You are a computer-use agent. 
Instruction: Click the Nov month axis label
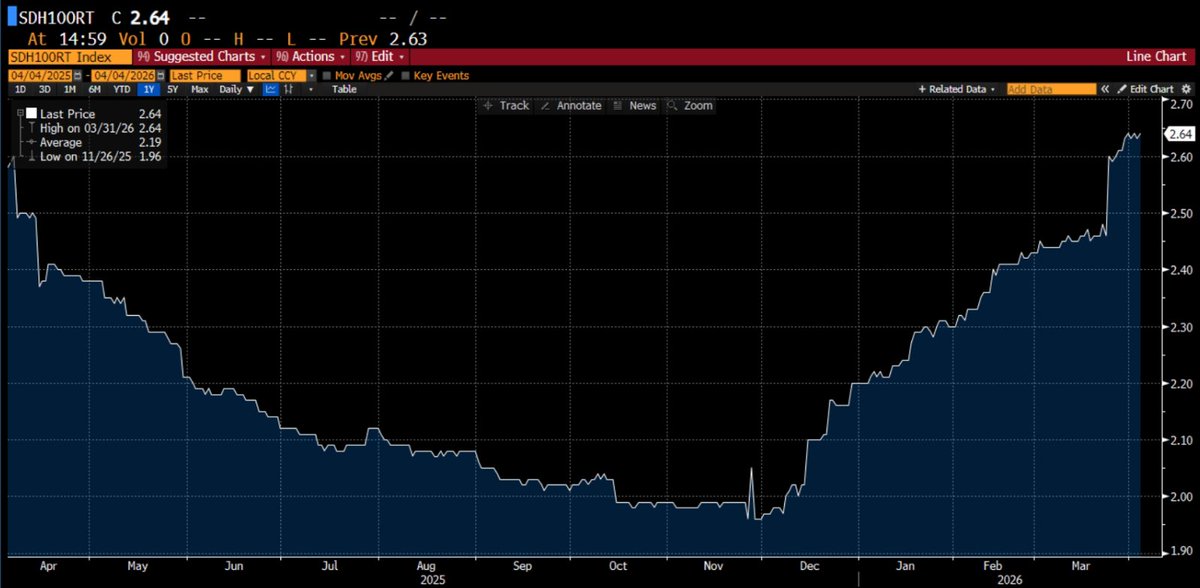(712, 565)
